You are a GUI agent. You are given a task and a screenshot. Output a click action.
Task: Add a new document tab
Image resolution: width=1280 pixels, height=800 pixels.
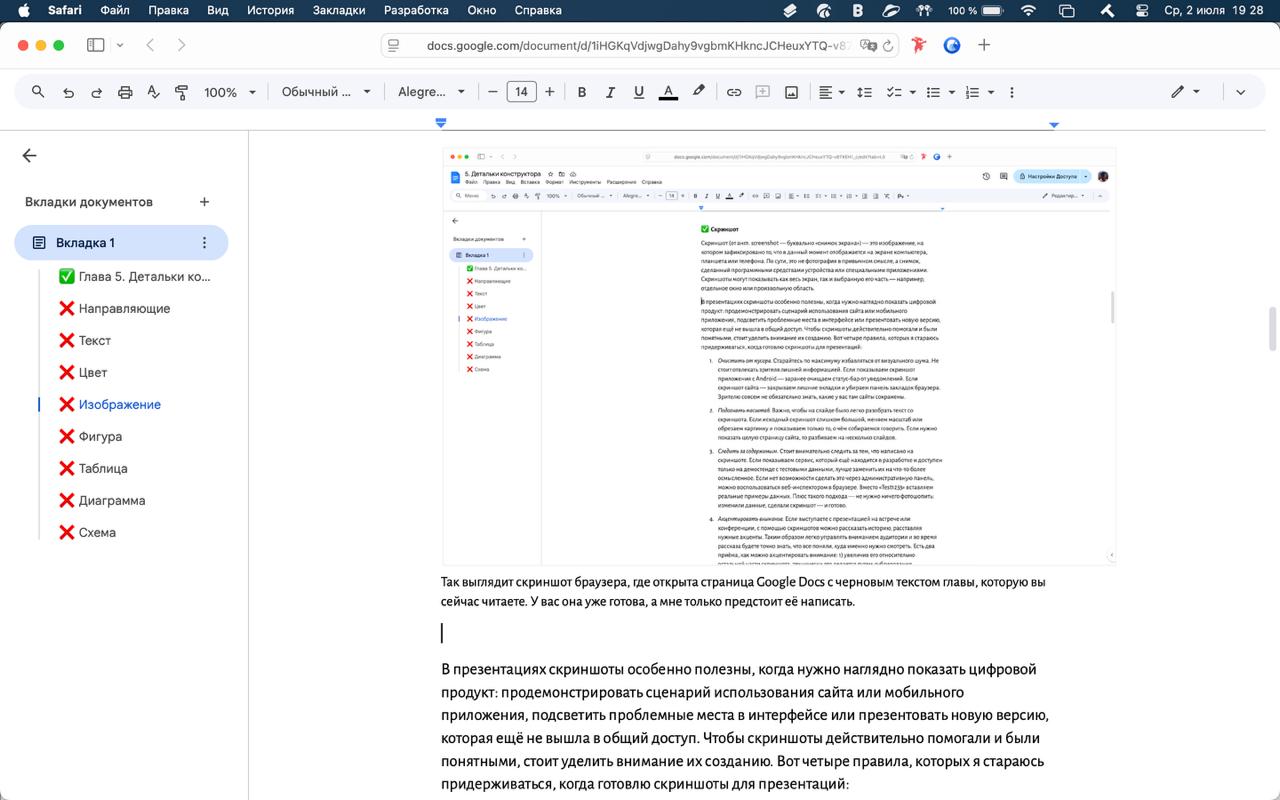204,202
